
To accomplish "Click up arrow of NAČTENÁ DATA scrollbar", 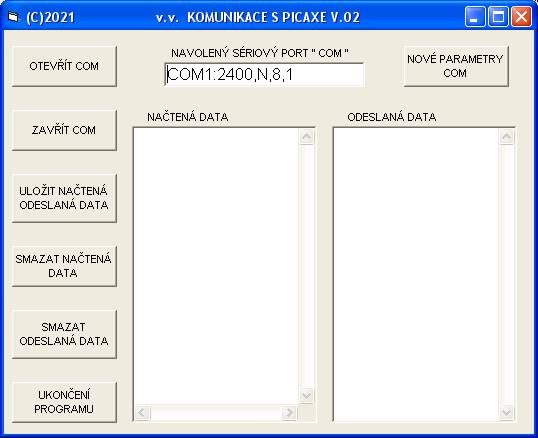I will point(307,137).
